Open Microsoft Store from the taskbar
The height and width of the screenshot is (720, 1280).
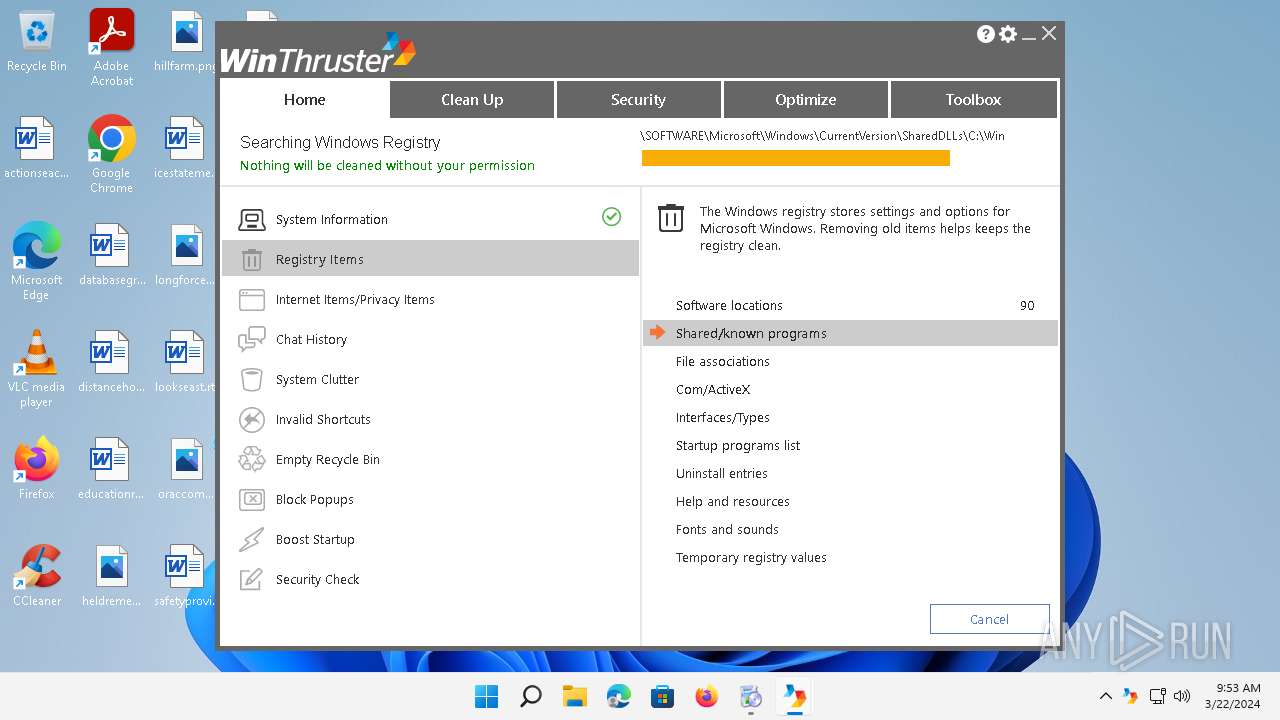click(663, 696)
